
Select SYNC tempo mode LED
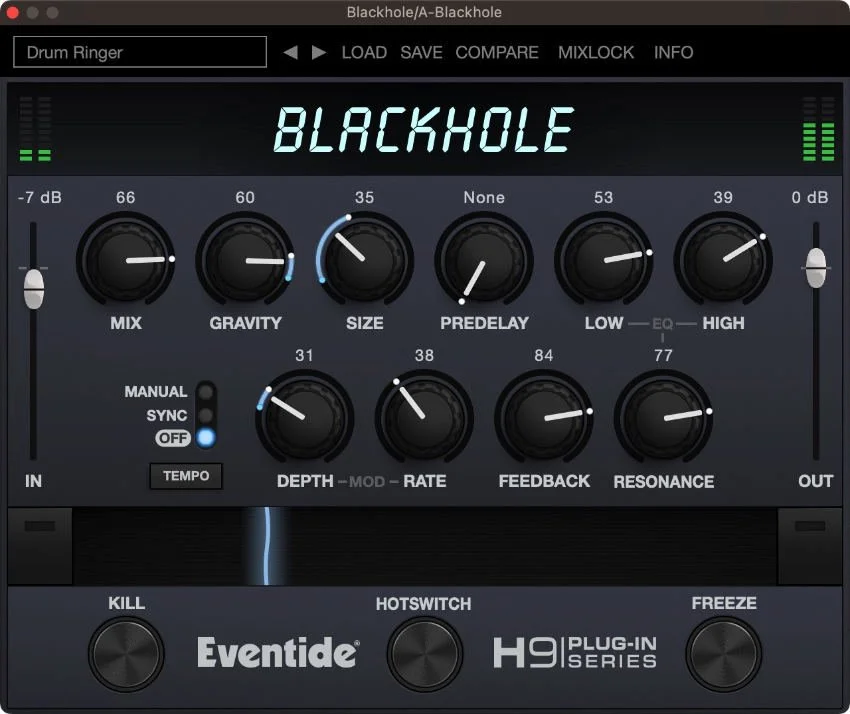205,415
